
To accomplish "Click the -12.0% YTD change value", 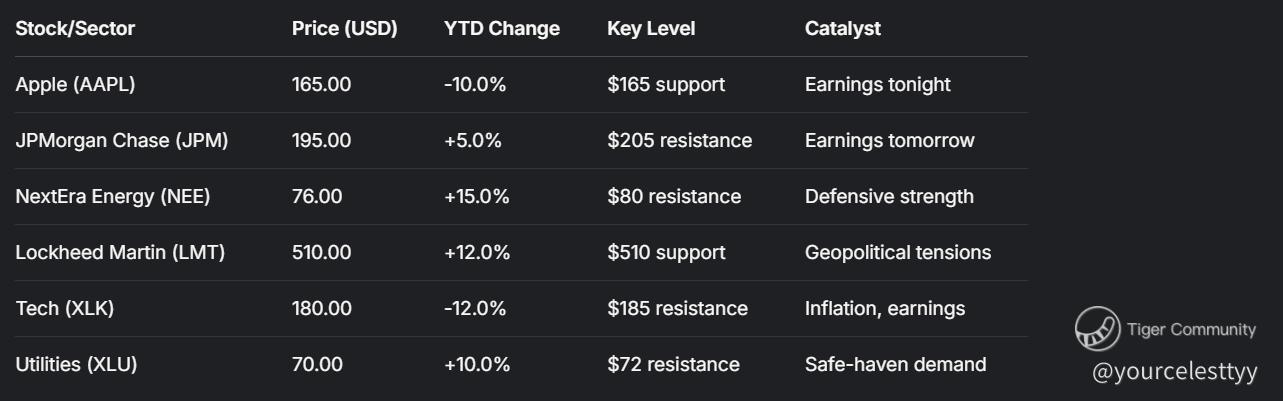I will [476, 309].
